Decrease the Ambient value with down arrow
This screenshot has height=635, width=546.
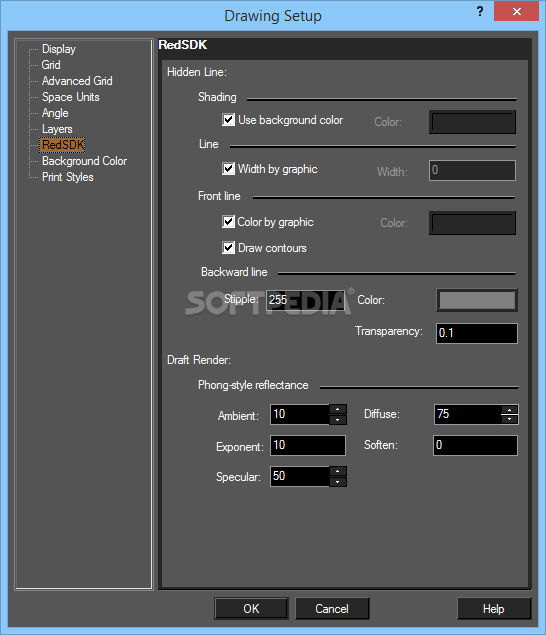click(338, 420)
